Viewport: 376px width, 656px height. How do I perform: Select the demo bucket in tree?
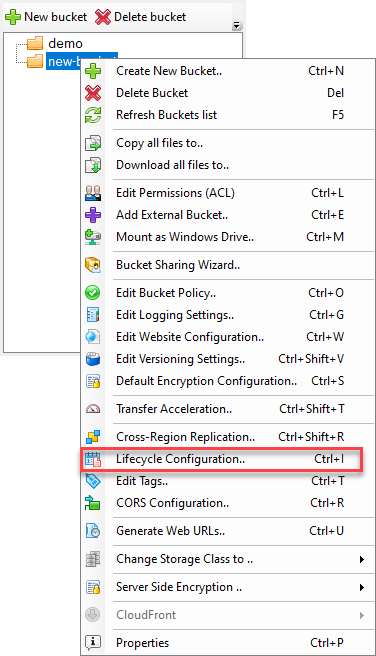point(65,43)
